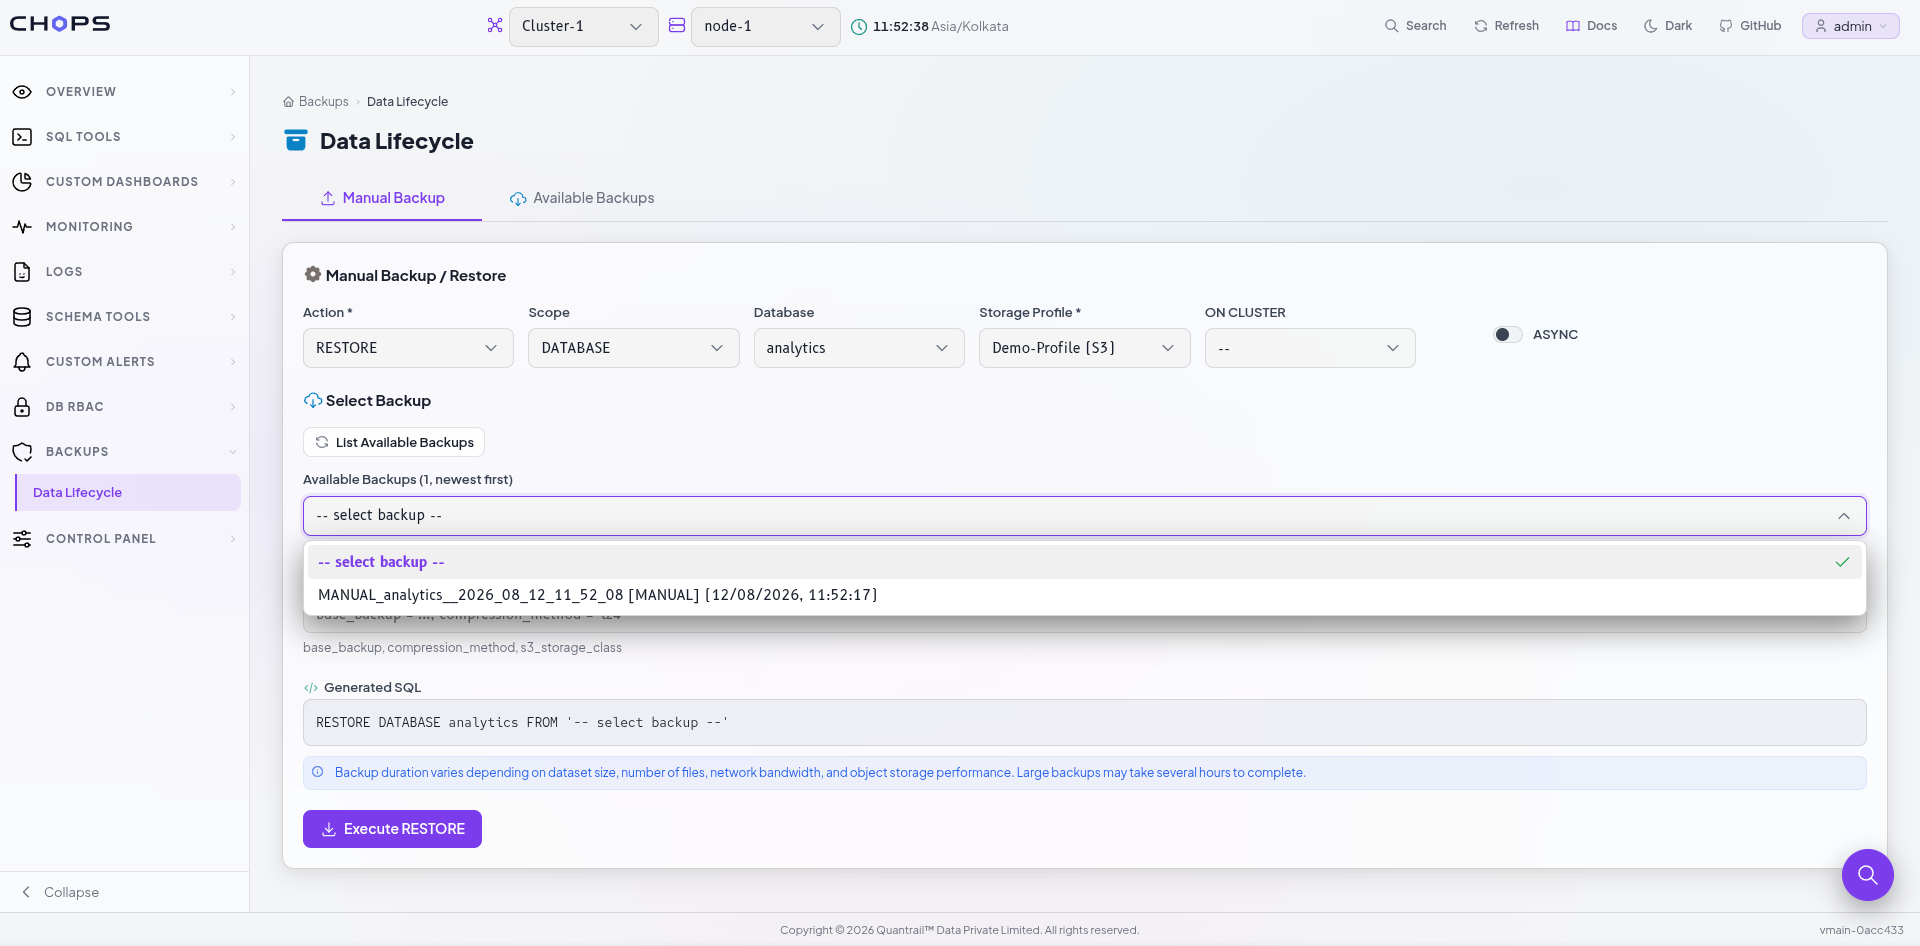Click List Available Backups button
Viewport: 1920px width, 946px height.
coord(394,442)
